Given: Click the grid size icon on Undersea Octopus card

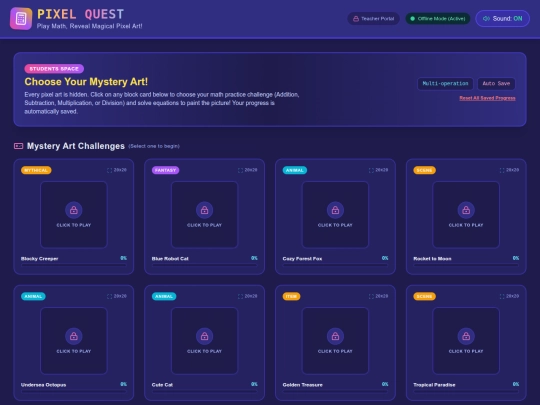Looking at the screenshot, I should click(110, 296).
